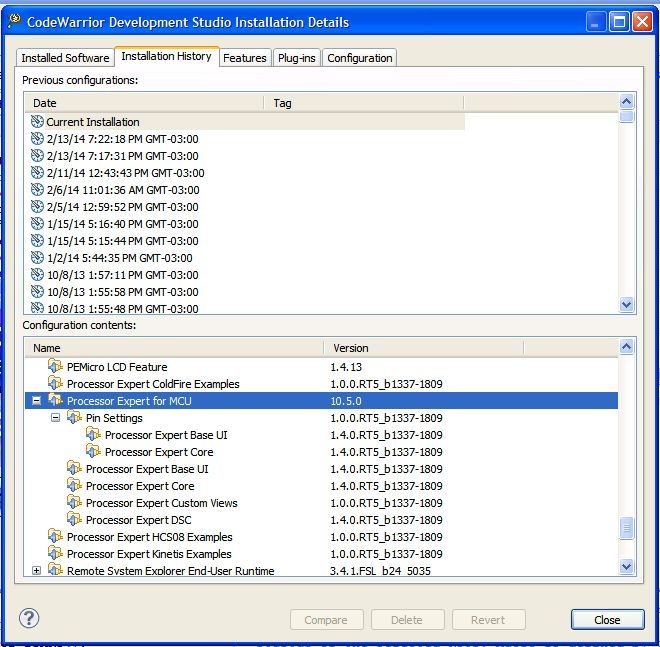Image resolution: width=660 pixels, height=647 pixels.
Task: Collapse the Pin Settings tree node
Action: tap(56, 418)
